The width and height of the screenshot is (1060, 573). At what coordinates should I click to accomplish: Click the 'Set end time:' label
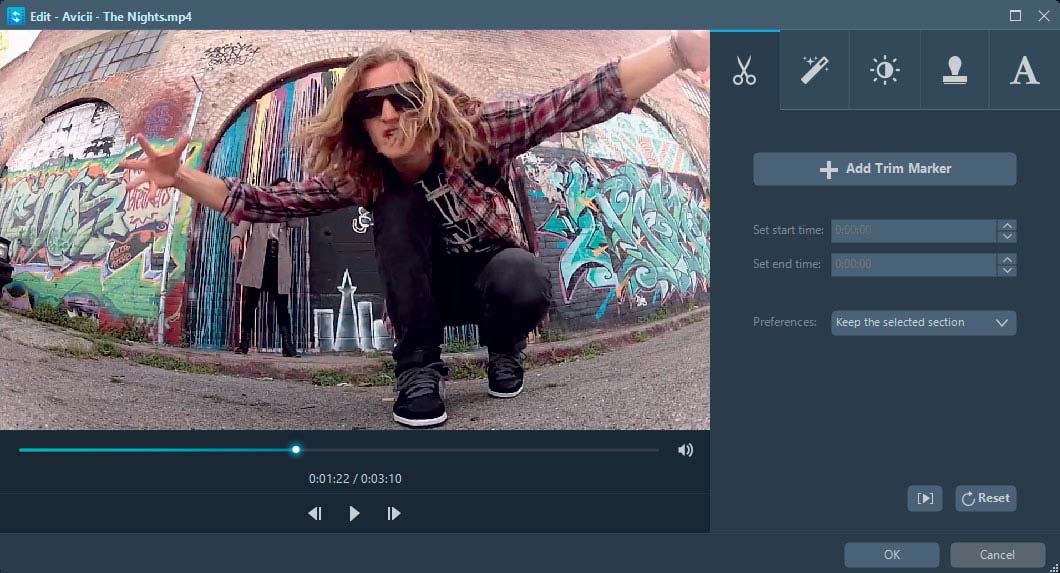(787, 264)
